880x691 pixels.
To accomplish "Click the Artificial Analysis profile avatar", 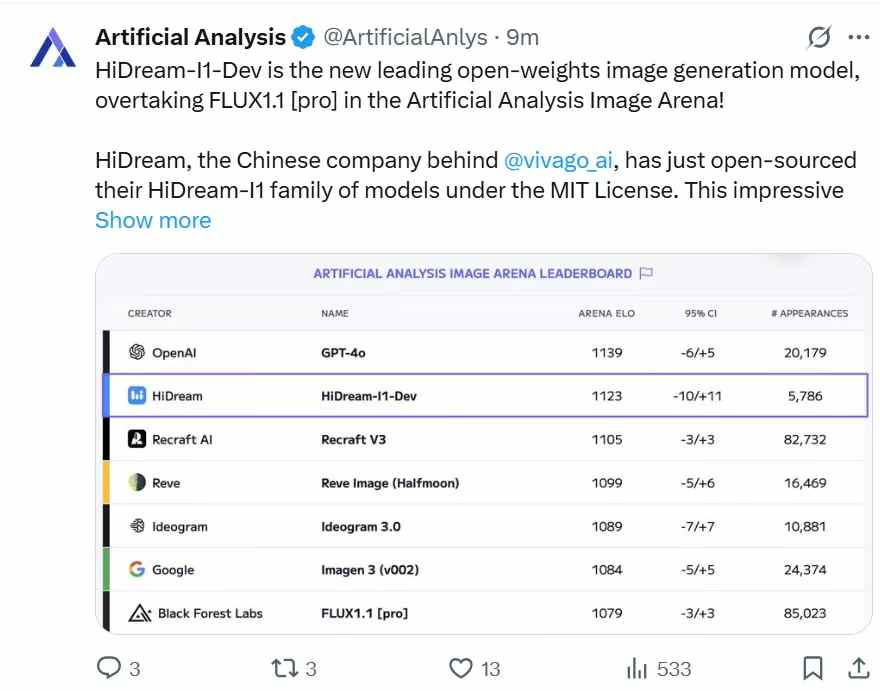I will click(52, 50).
